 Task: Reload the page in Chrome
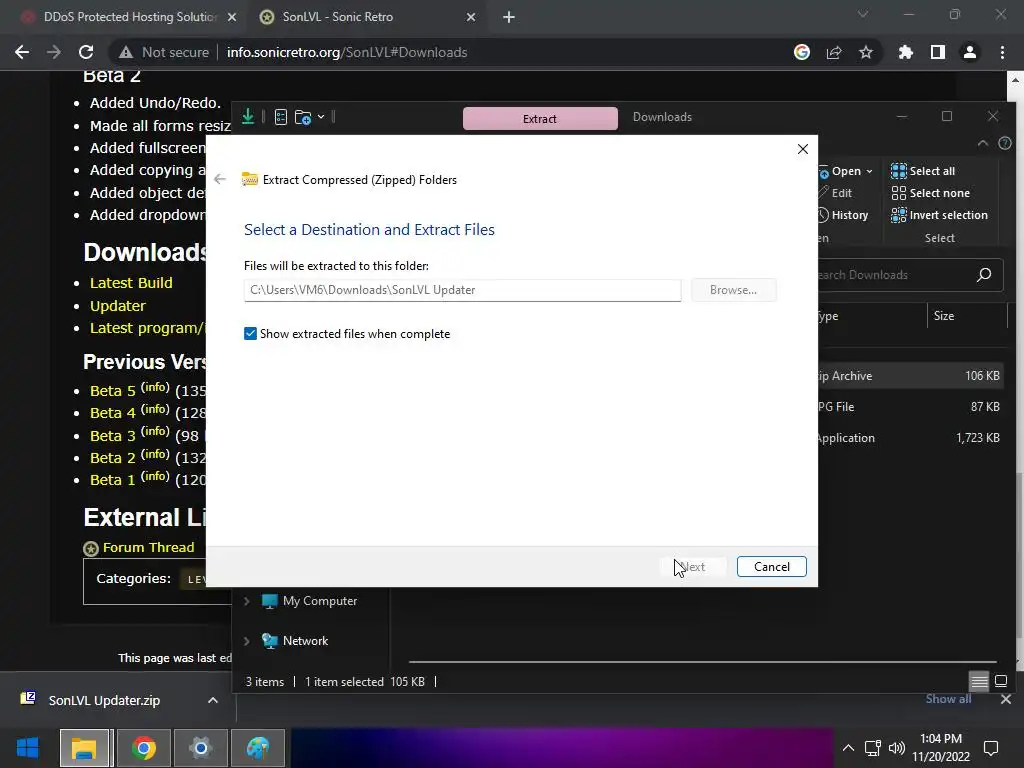click(x=86, y=52)
